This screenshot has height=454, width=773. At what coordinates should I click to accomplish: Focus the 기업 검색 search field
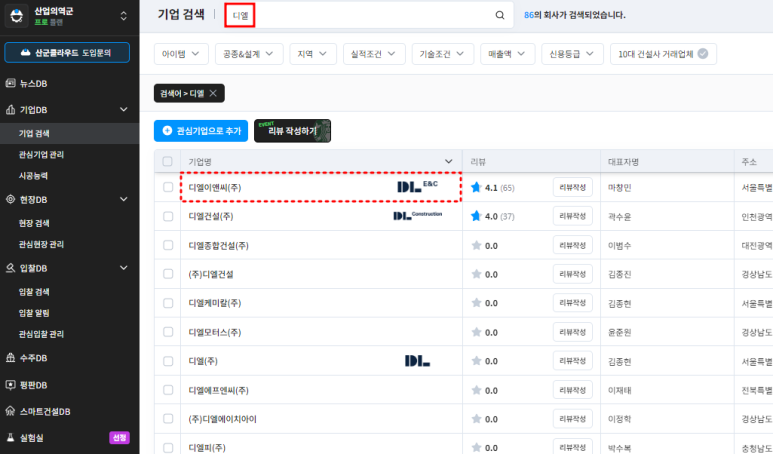(369, 15)
